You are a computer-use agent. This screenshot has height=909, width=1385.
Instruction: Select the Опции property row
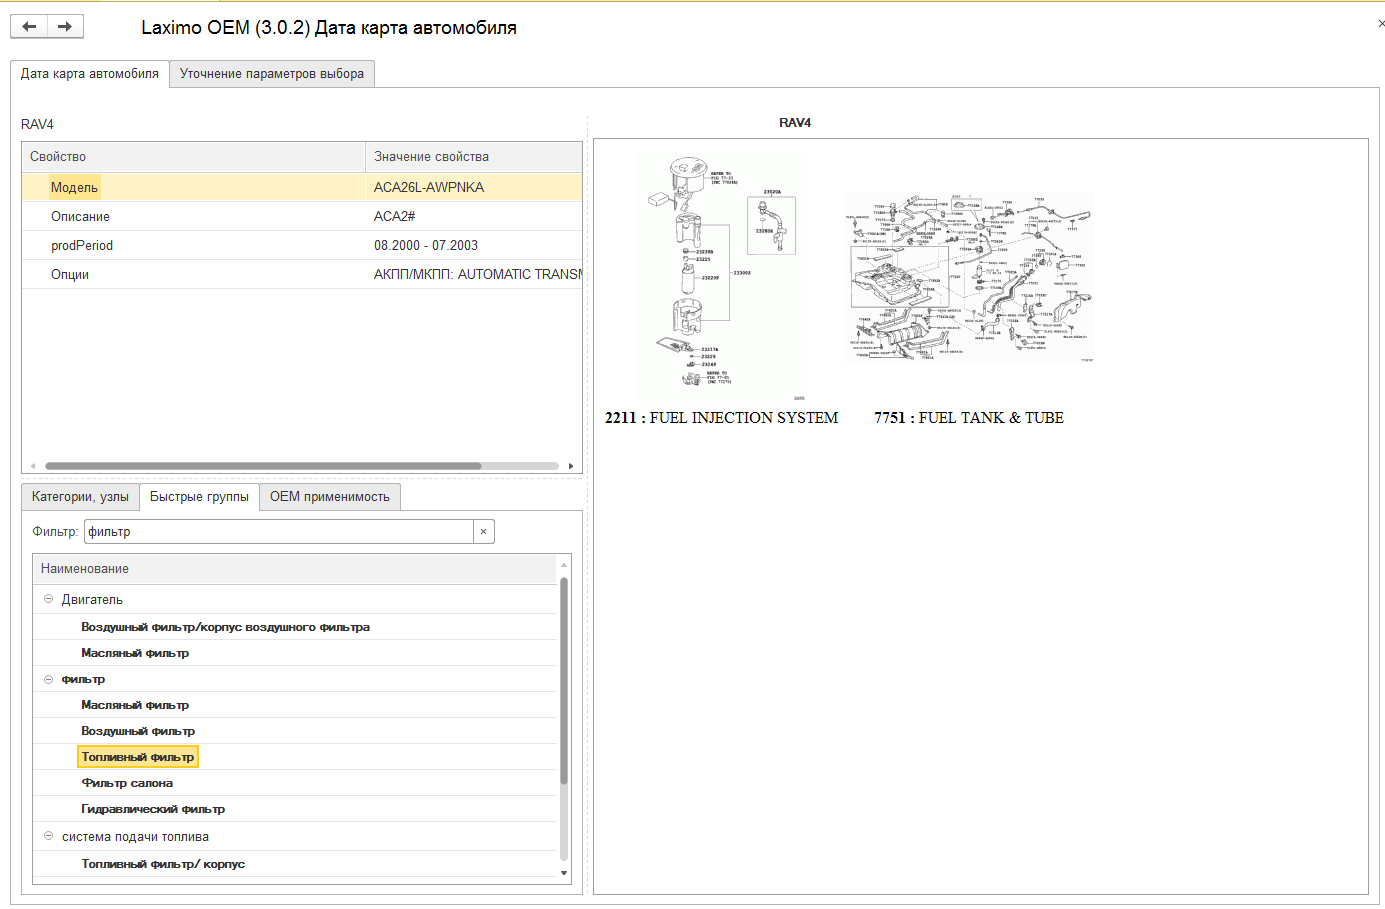(302, 274)
